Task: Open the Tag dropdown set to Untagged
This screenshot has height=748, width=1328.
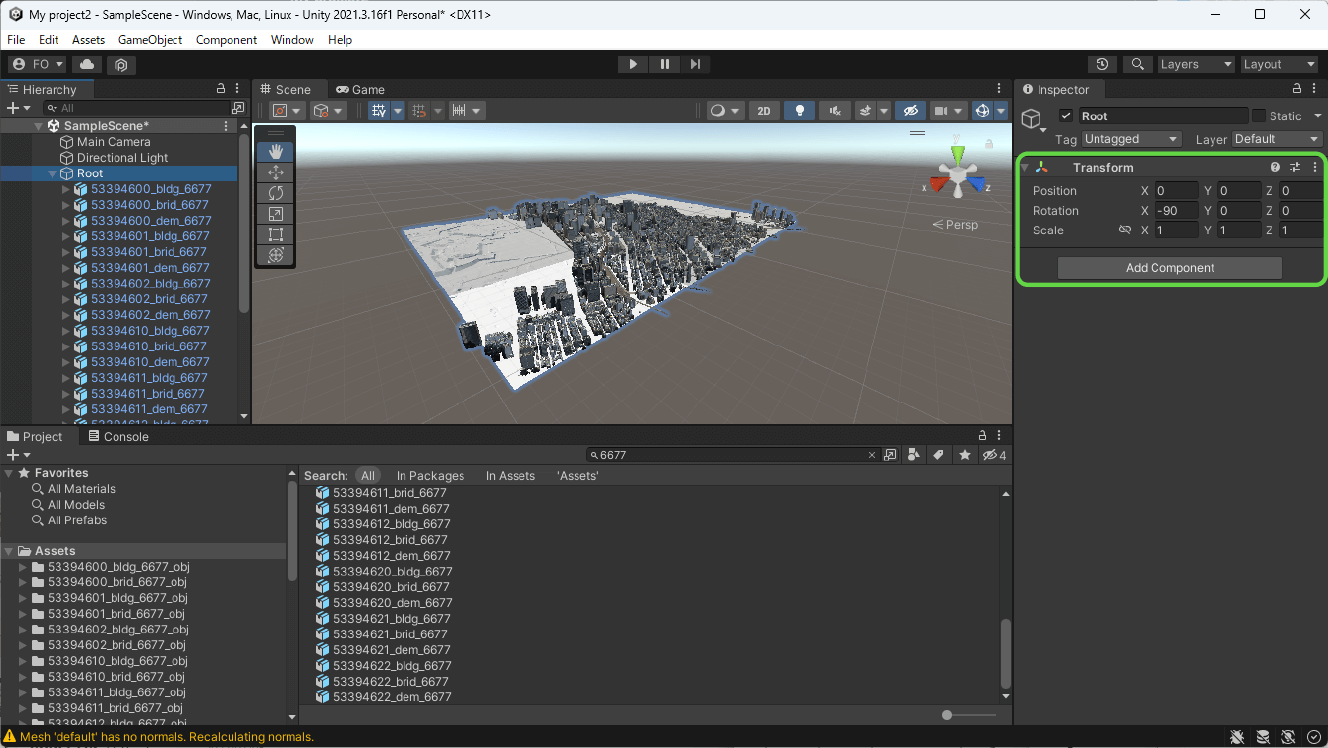Action: tap(1131, 139)
